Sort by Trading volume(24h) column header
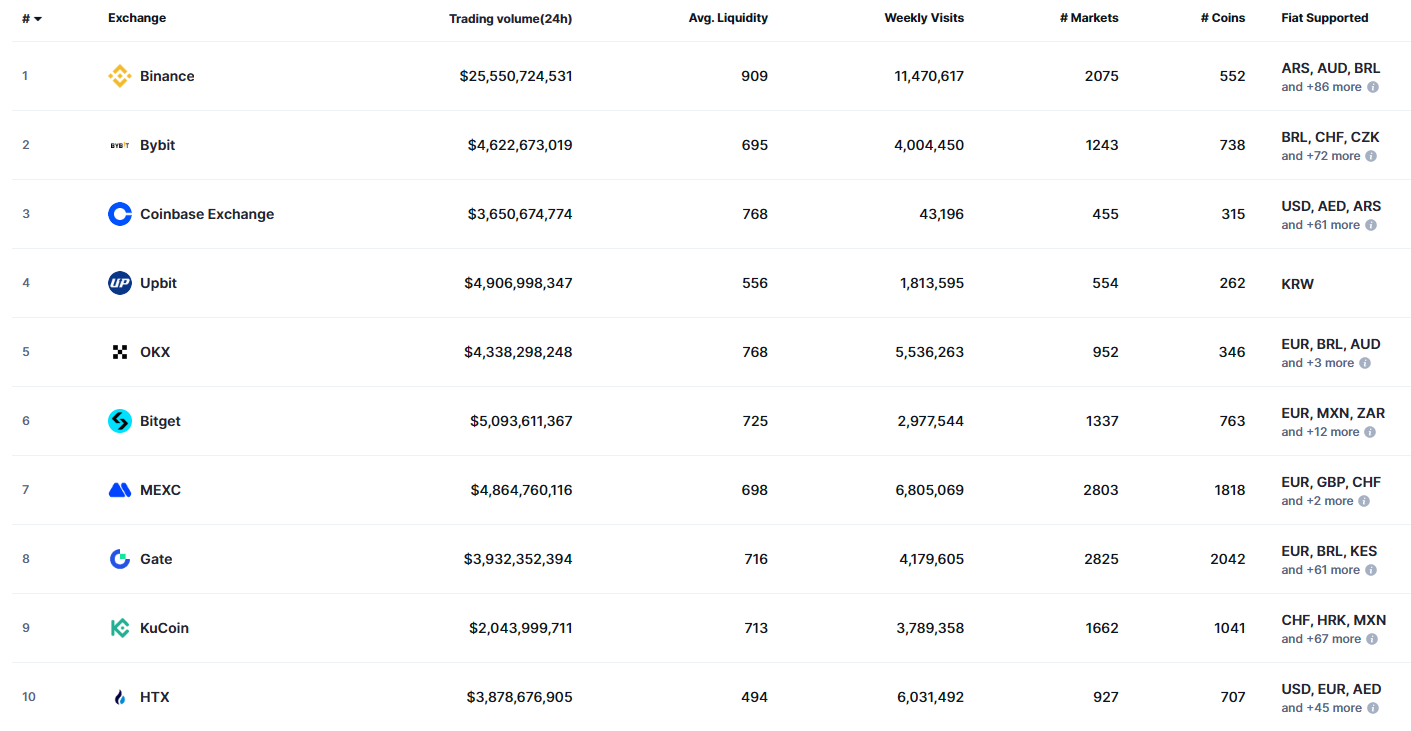The width and height of the screenshot is (1411, 731). (x=511, y=18)
